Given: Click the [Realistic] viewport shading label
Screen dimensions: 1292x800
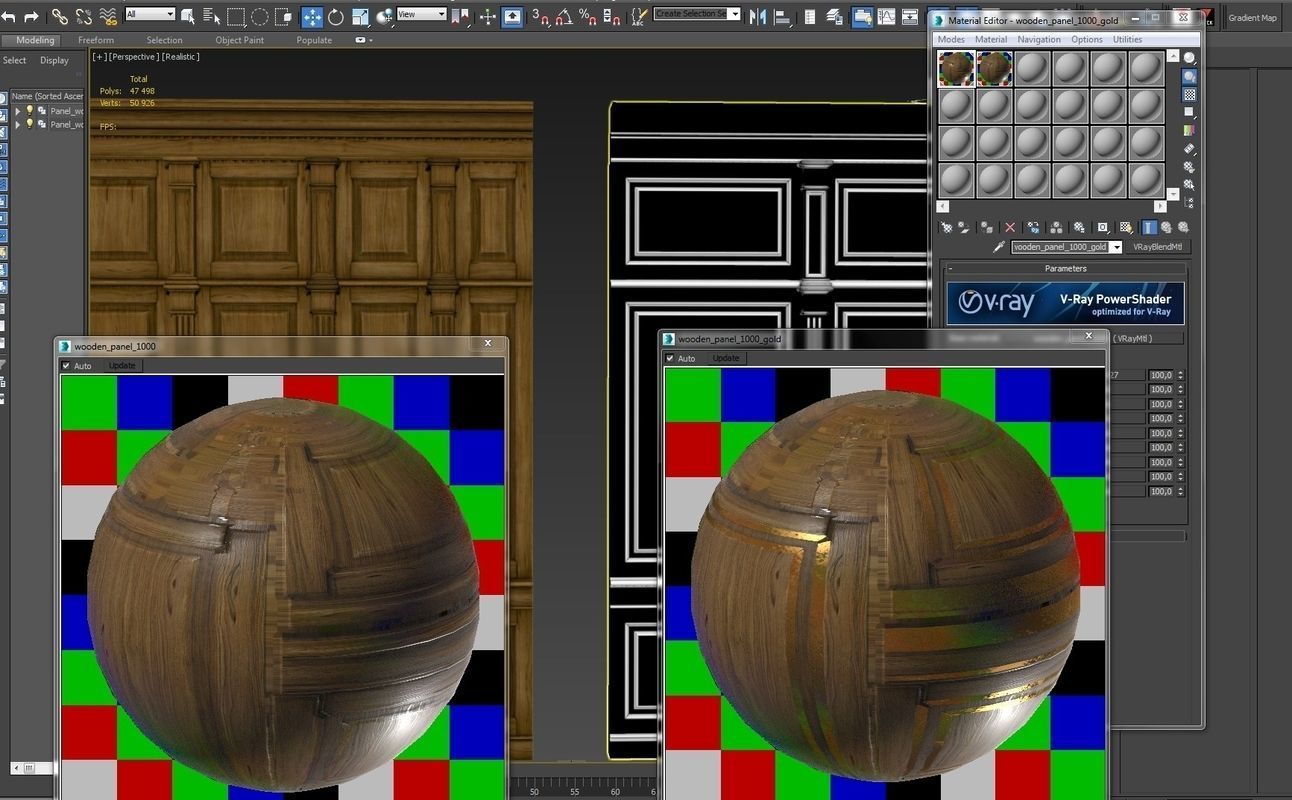Looking at the screenshot, I should 180,57.
